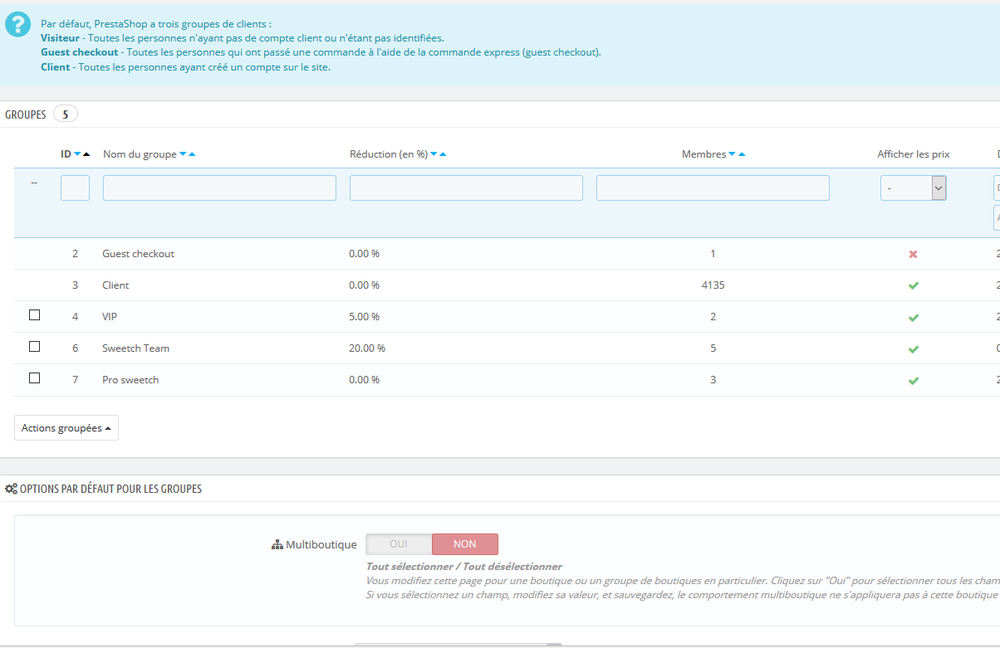Open the Pro sweetch group
Viewport: 1000px width, 648px height.
(x=507, y=380)
